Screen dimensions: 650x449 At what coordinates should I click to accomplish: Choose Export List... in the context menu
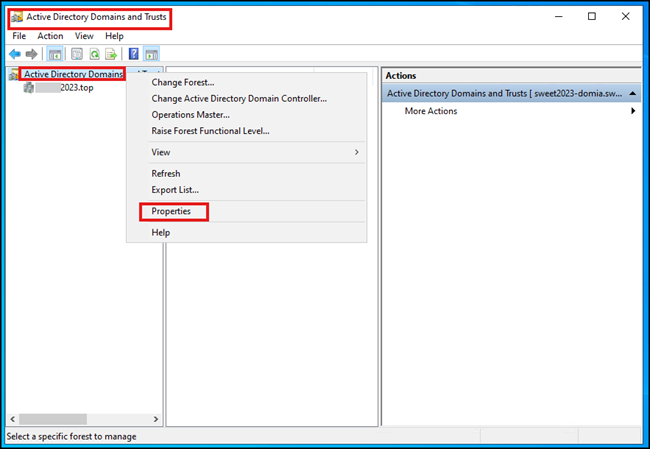246,190
